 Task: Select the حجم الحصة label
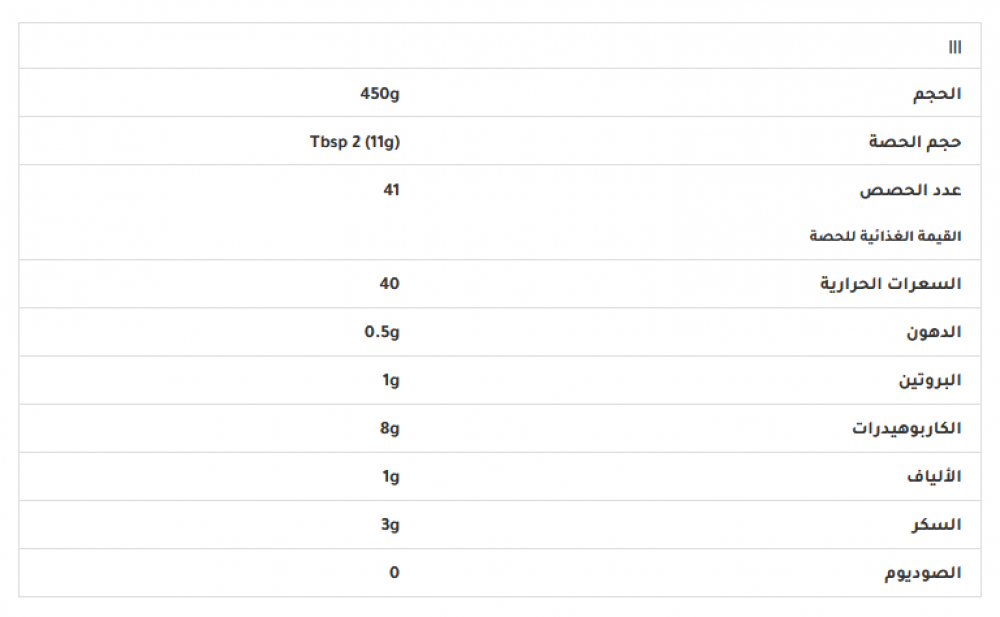(914, 142)
